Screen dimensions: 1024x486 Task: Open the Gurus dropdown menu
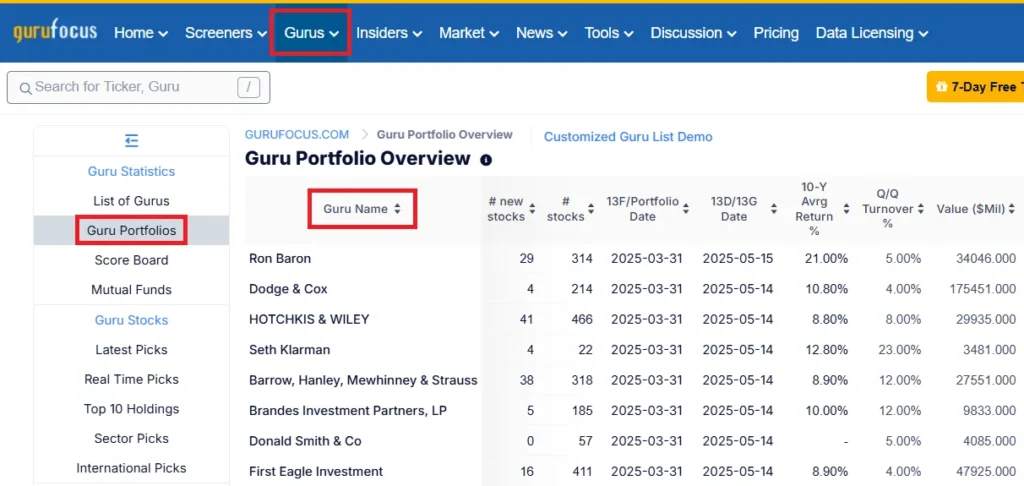312,33
